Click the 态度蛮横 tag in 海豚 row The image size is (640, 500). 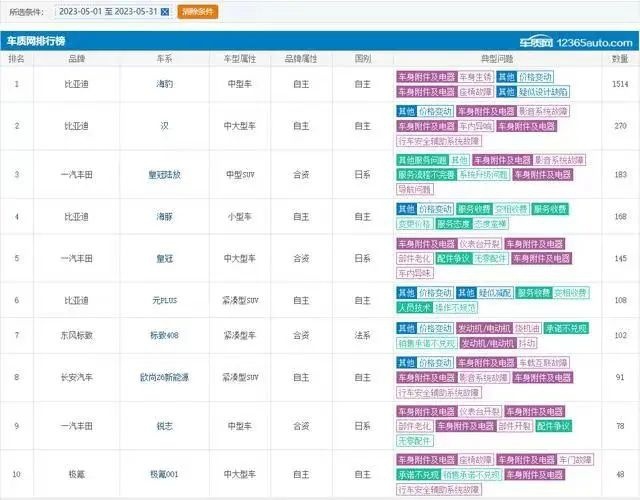(490, 224)
